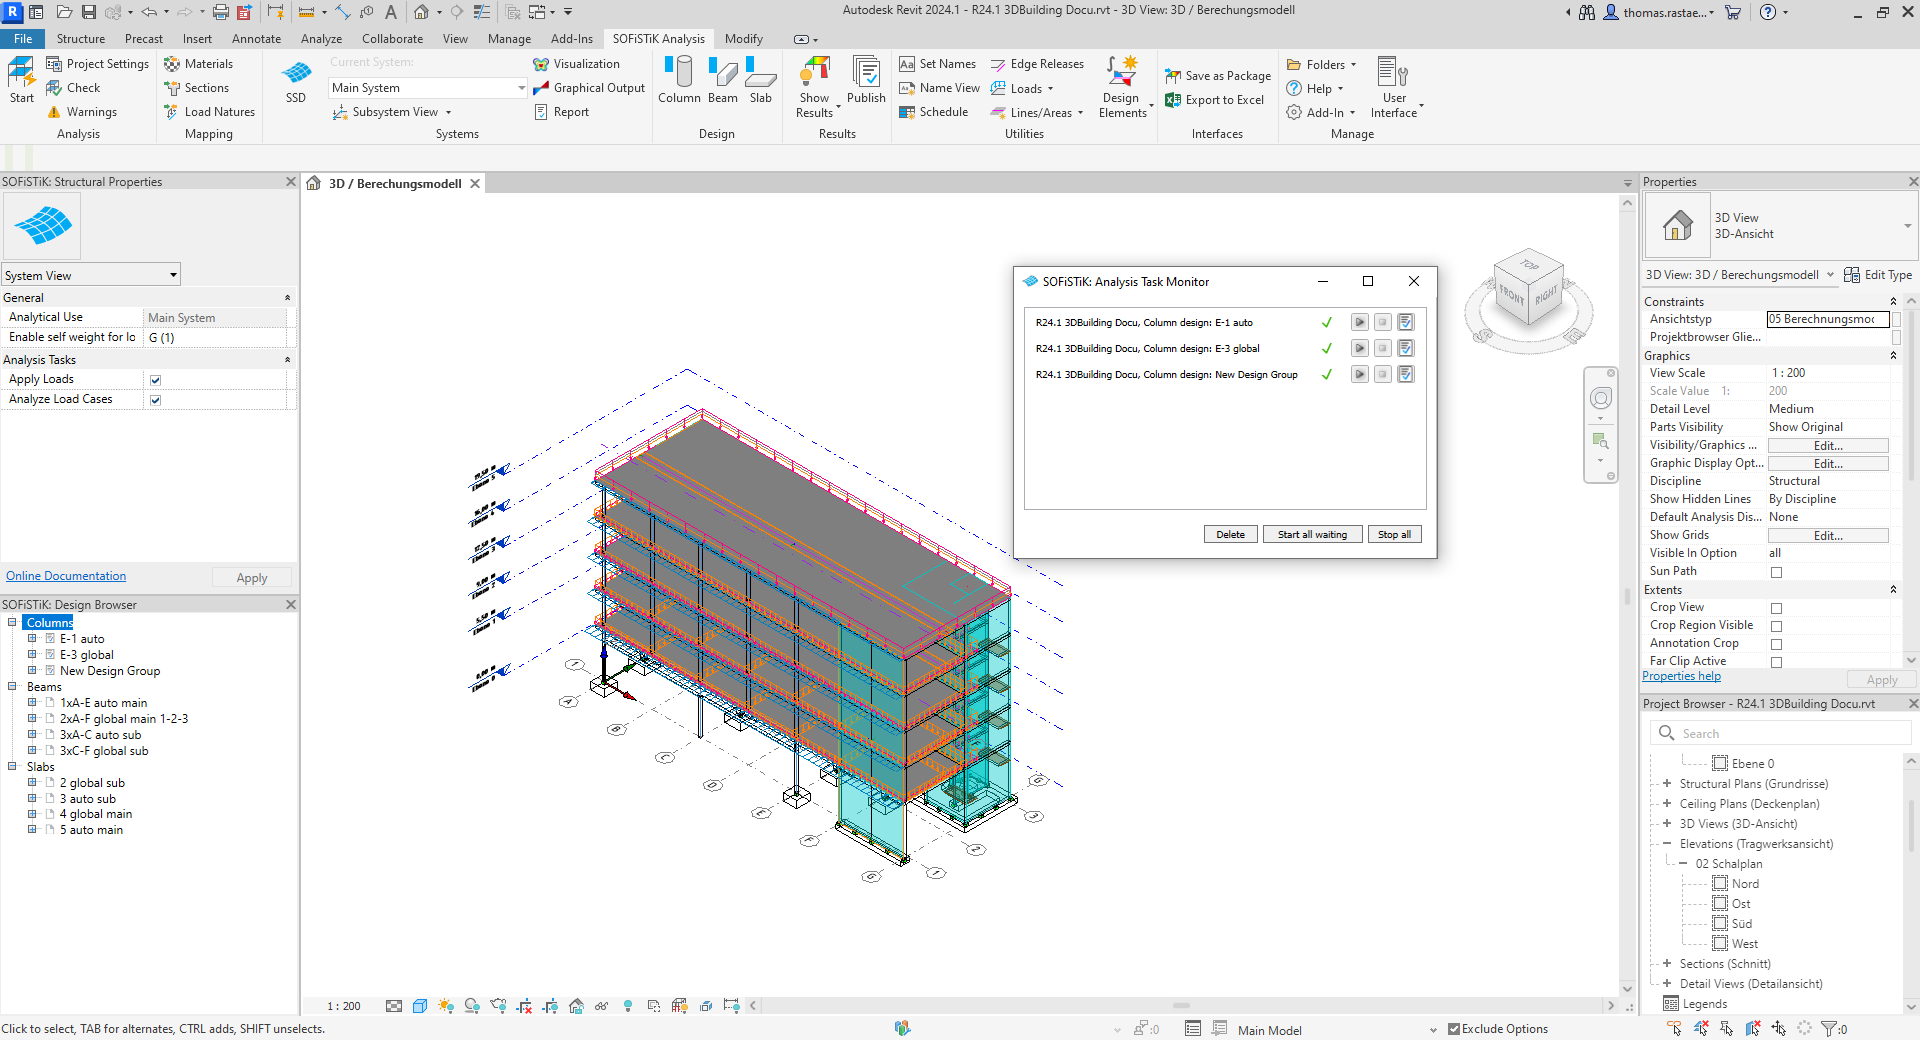Open Design Elements
This screenshot has height=1040, width=1920.
1122,87
